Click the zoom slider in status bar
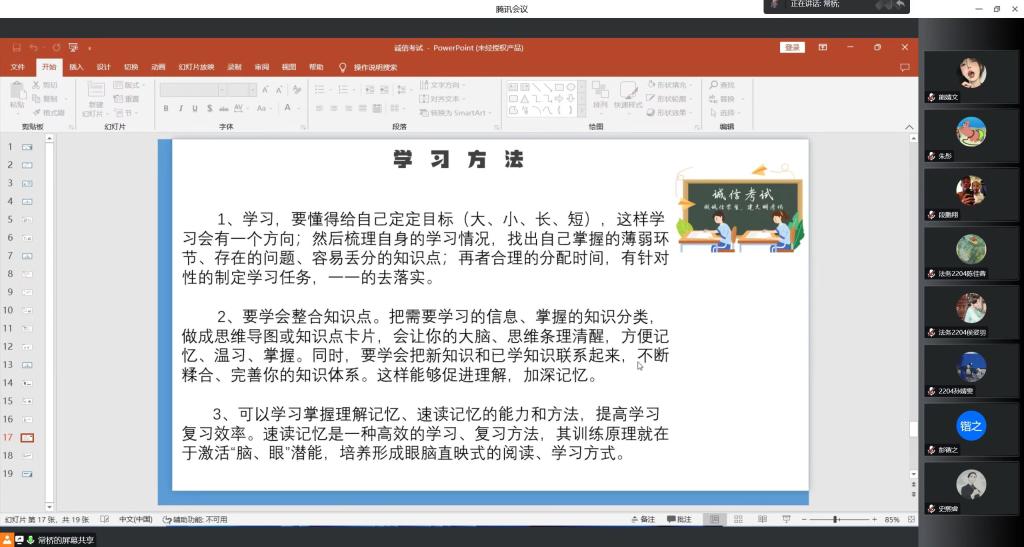The width and height of the screenshot is (1024, 547). pyautogui.click(x=836, y=519)
